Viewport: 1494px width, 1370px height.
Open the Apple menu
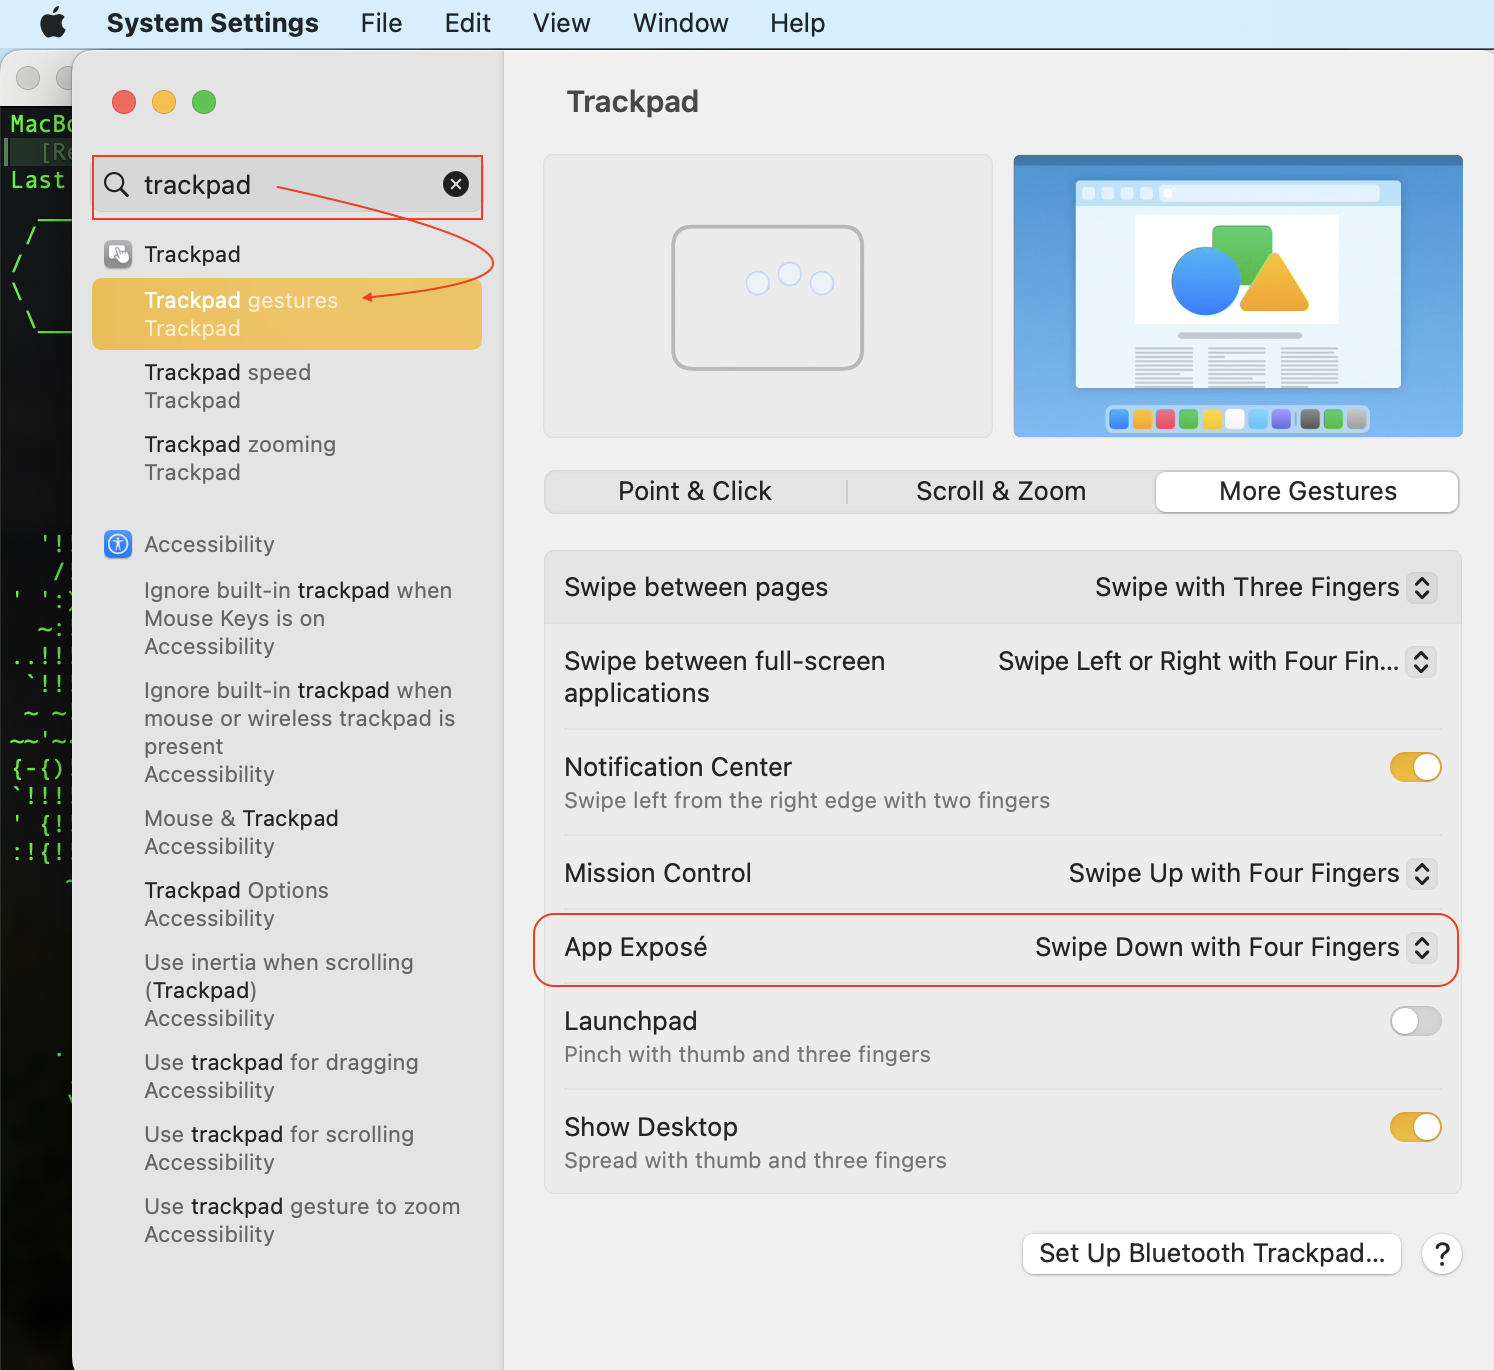pos(53,23)
